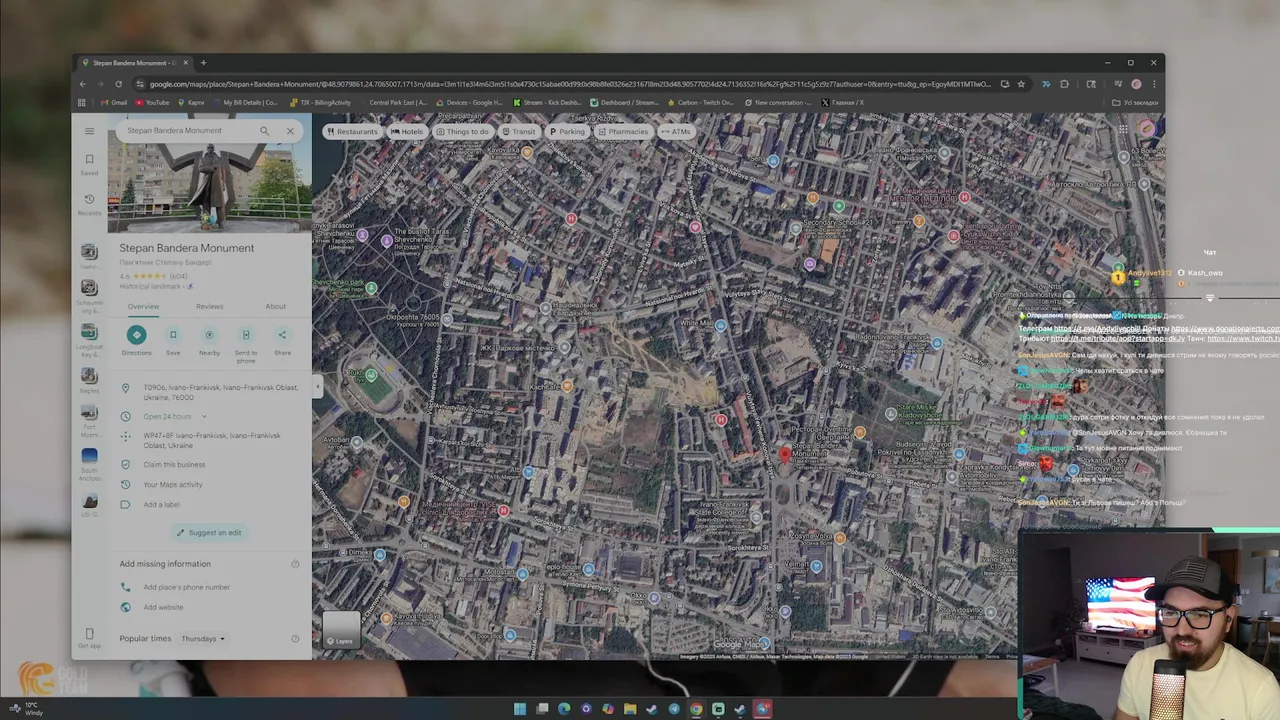Filter map by Things to do
The image size is (1280, 720).
coord(462,131)
